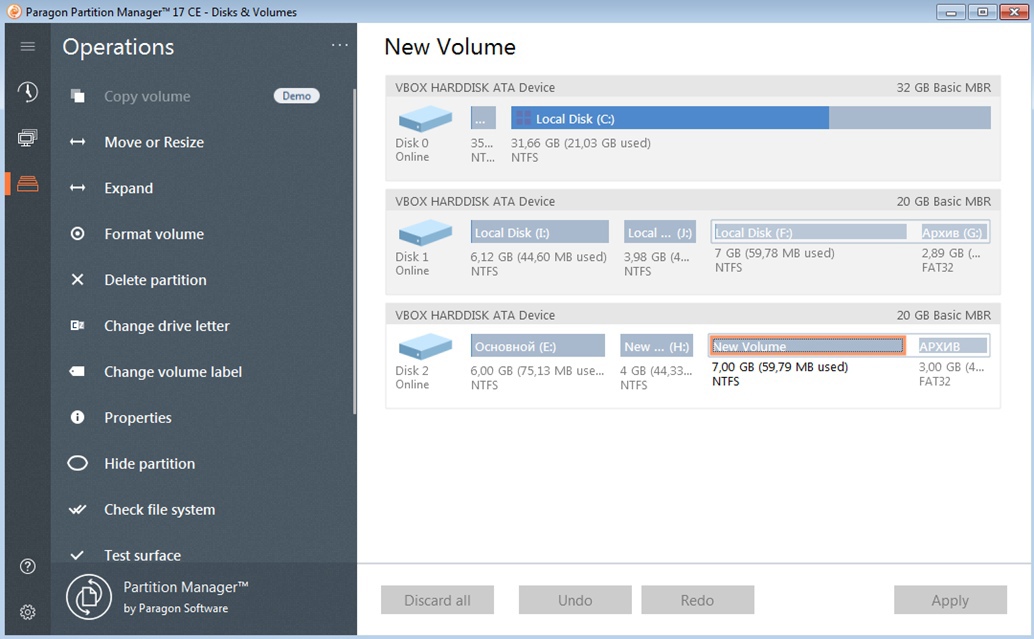Screen dimensions: 1034x639
Task: Select the Disks & Volumes sidebar icon
Action: tap(28, 184)
